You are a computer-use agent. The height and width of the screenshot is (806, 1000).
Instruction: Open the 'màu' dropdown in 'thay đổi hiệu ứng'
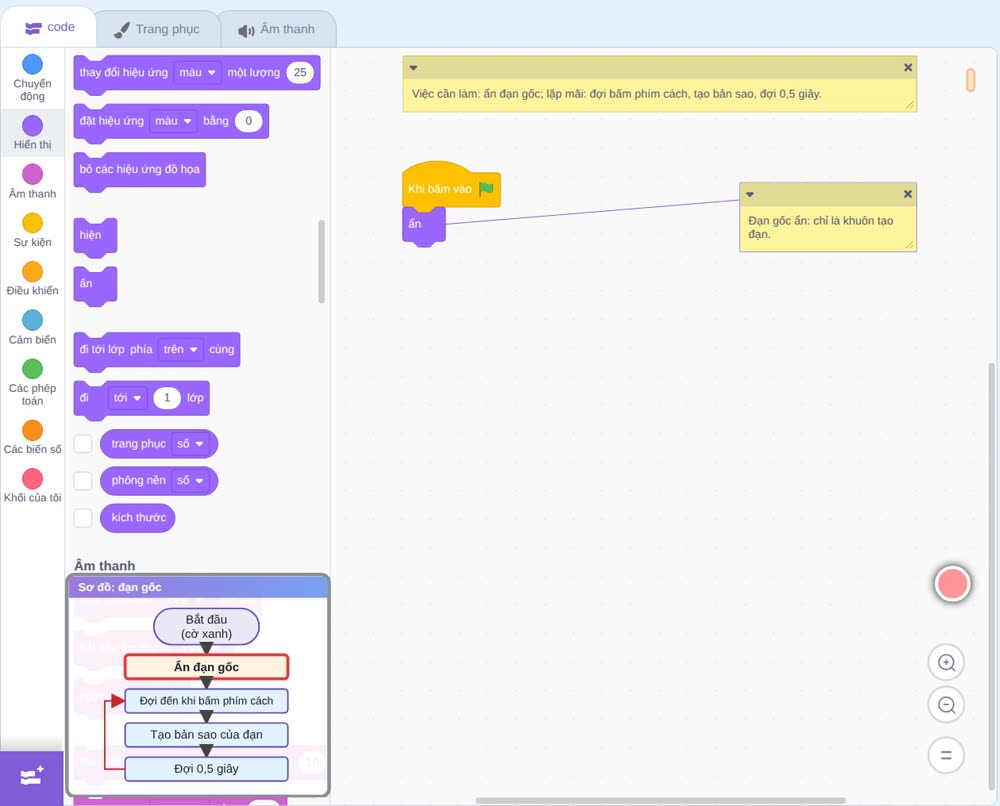[197, 73]
